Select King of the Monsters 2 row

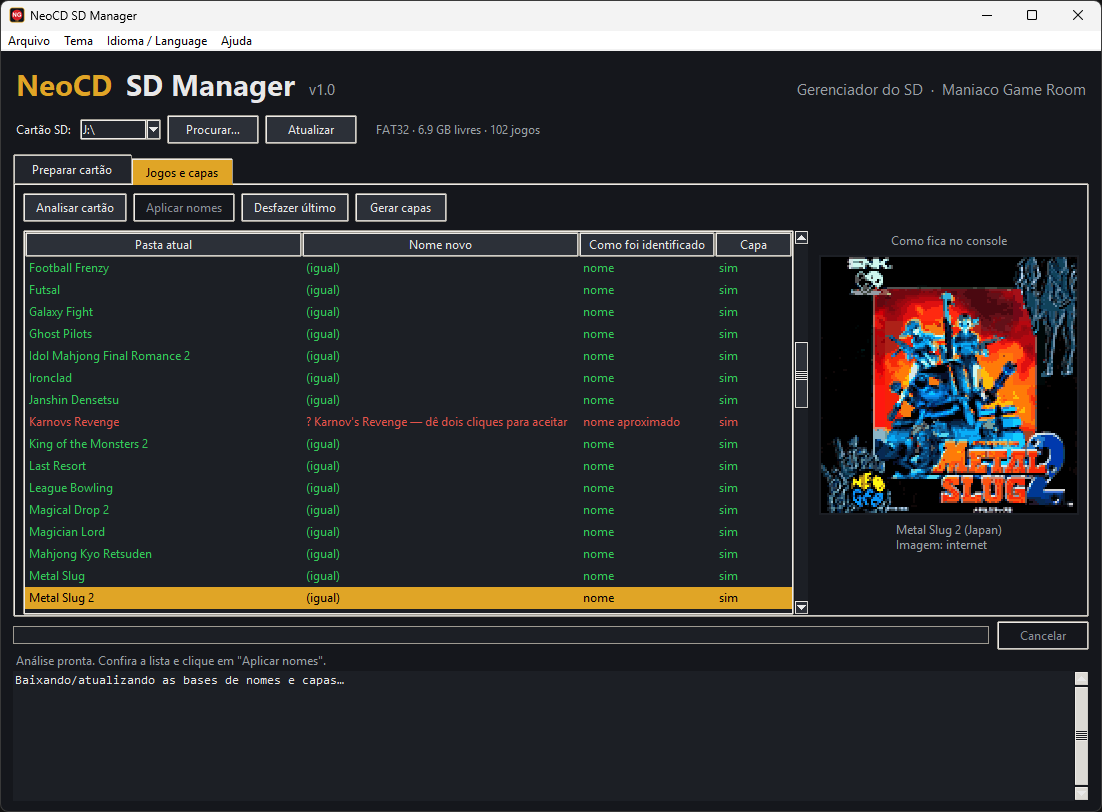pos(408,444)
